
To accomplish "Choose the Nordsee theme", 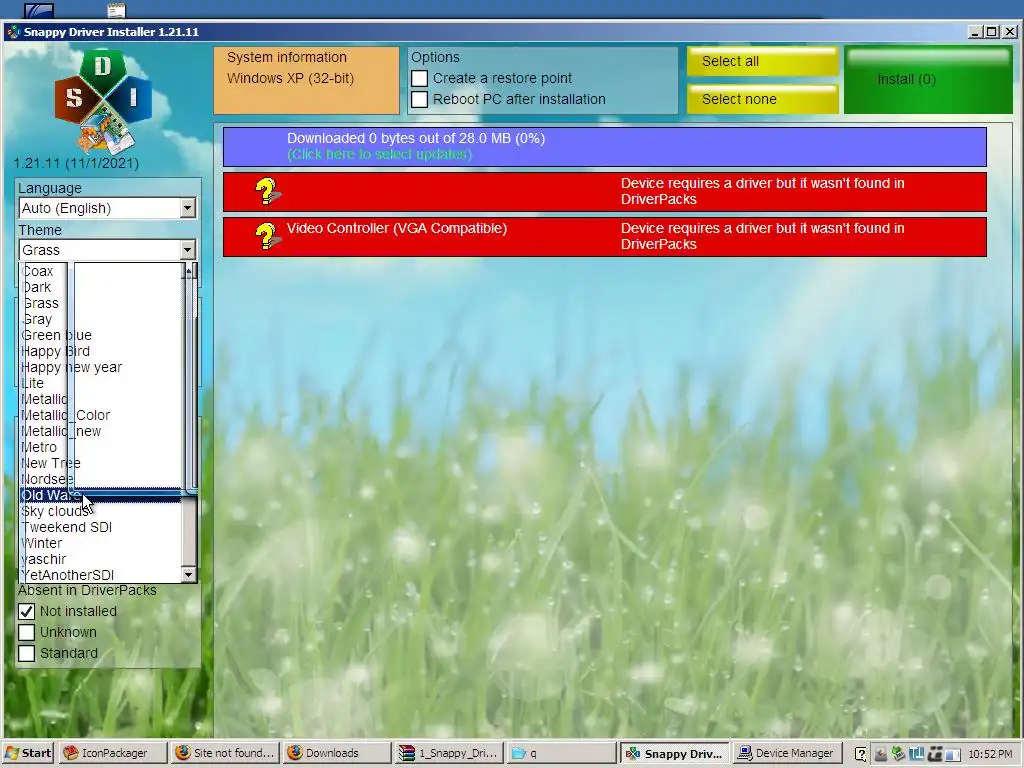I will pos(101,479).
